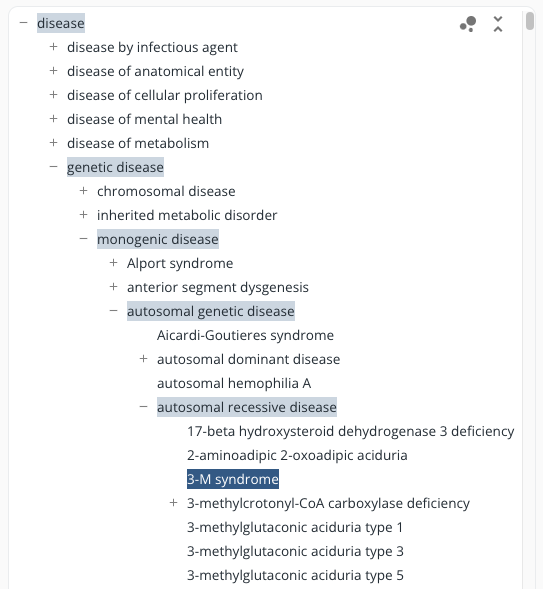Viewport: 543px width, 589px height.
Task: Expand disease of mental health node
Action: click(53, 119)
